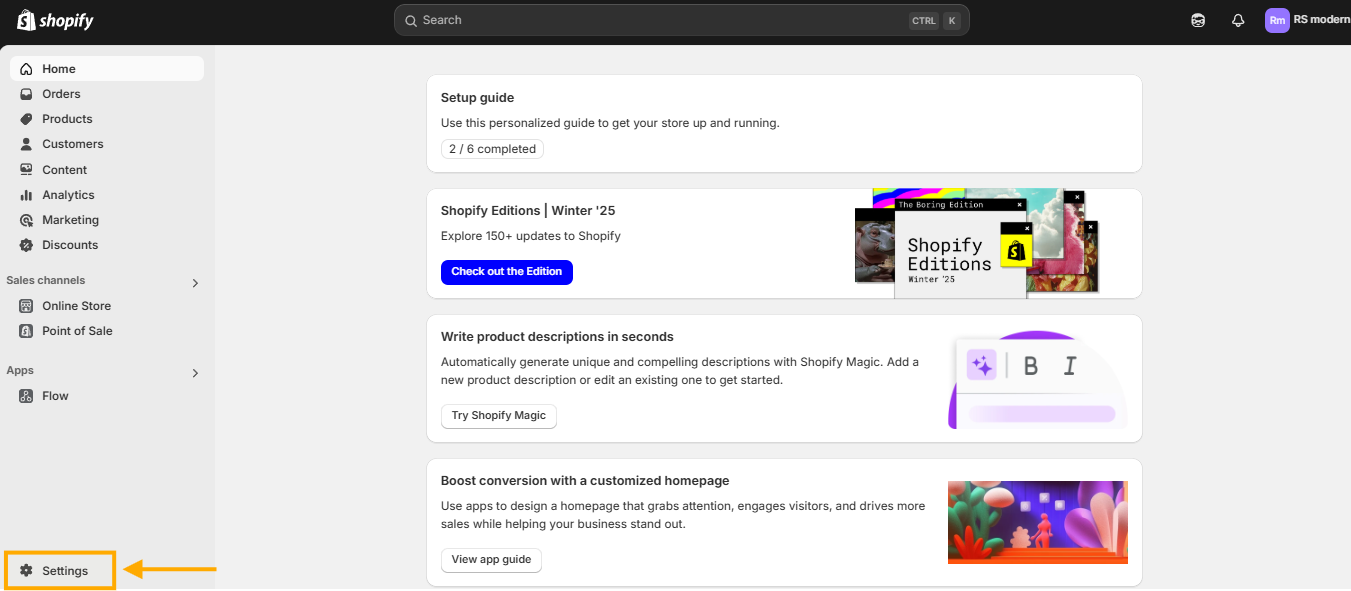
Task: Expand the Apps section chevron
Action: click(195, 373)
